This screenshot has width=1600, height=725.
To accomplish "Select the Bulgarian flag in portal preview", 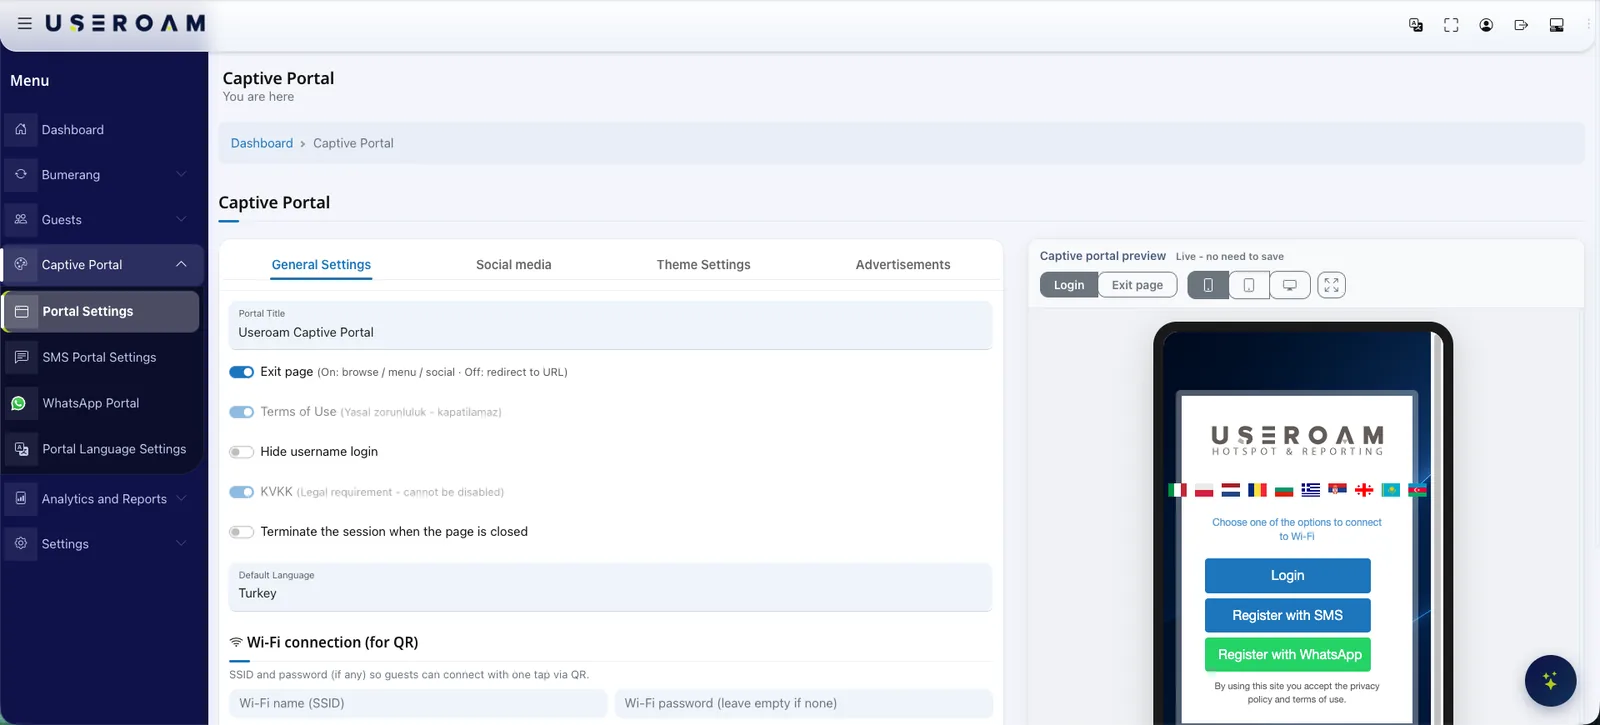I will (1284, 490).
